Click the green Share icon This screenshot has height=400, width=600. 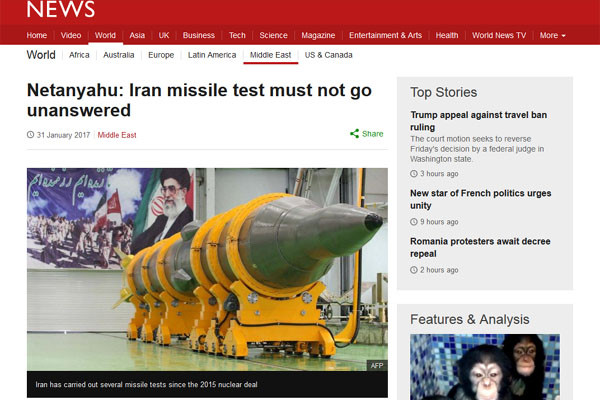coord(354,134)
